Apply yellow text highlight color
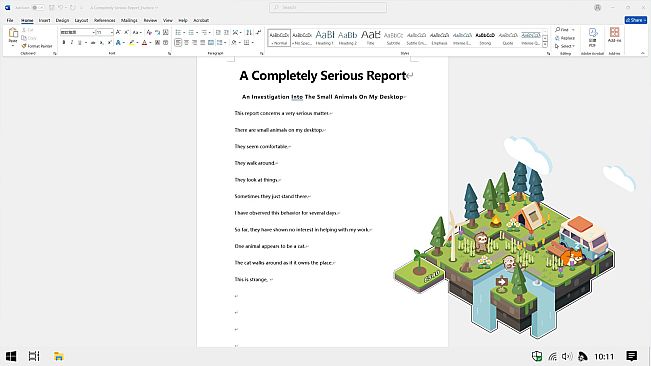Image resolution: width=651 pixels, height=366 pixels. (x=132, y=42)
